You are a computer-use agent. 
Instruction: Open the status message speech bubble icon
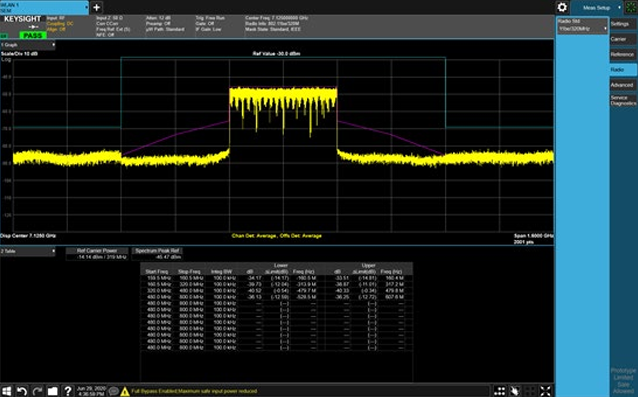click(114, 391)
